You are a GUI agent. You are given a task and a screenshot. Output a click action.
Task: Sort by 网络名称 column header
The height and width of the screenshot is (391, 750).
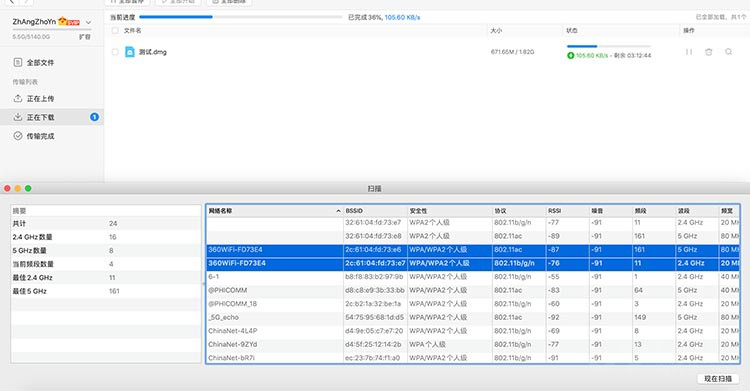click(x=275, y=211)
